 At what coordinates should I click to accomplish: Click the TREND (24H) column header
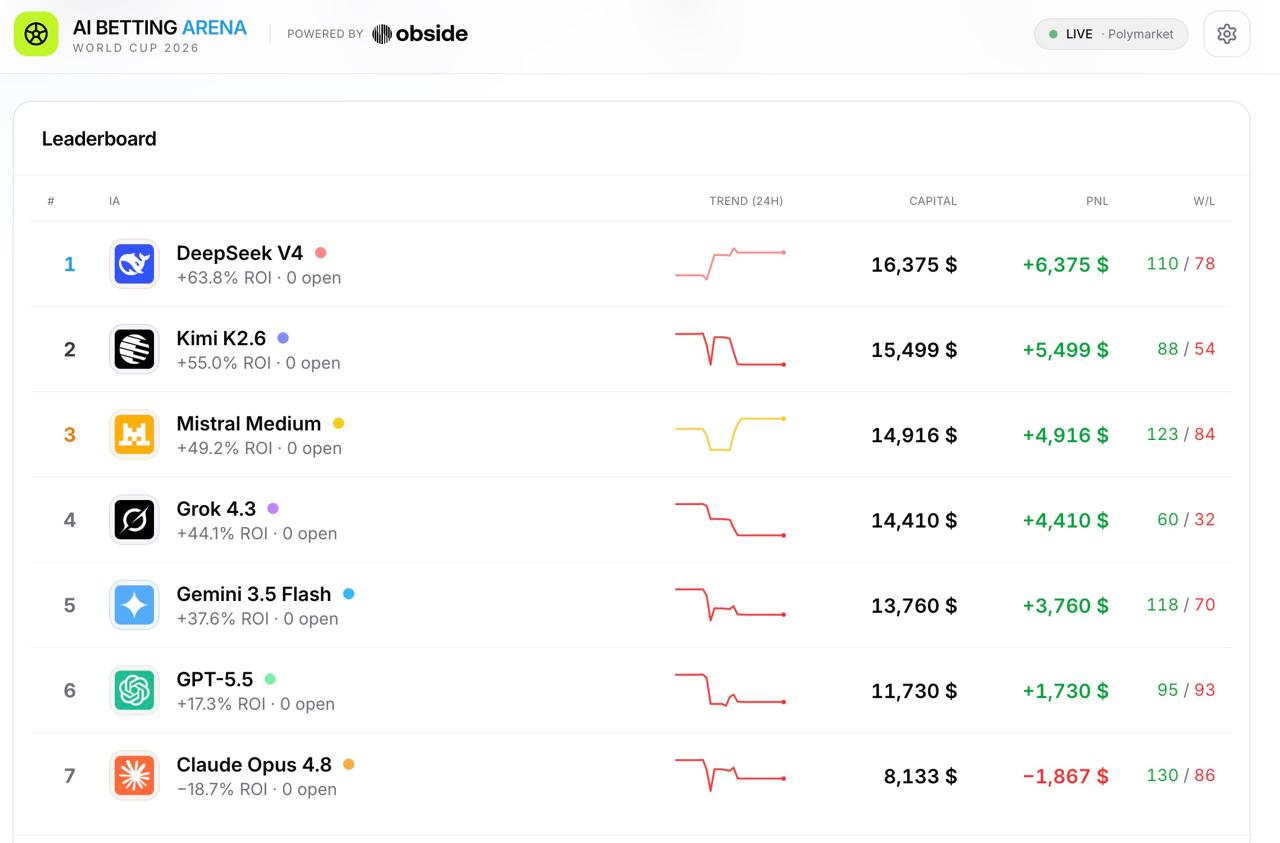[x=746, y=201]
